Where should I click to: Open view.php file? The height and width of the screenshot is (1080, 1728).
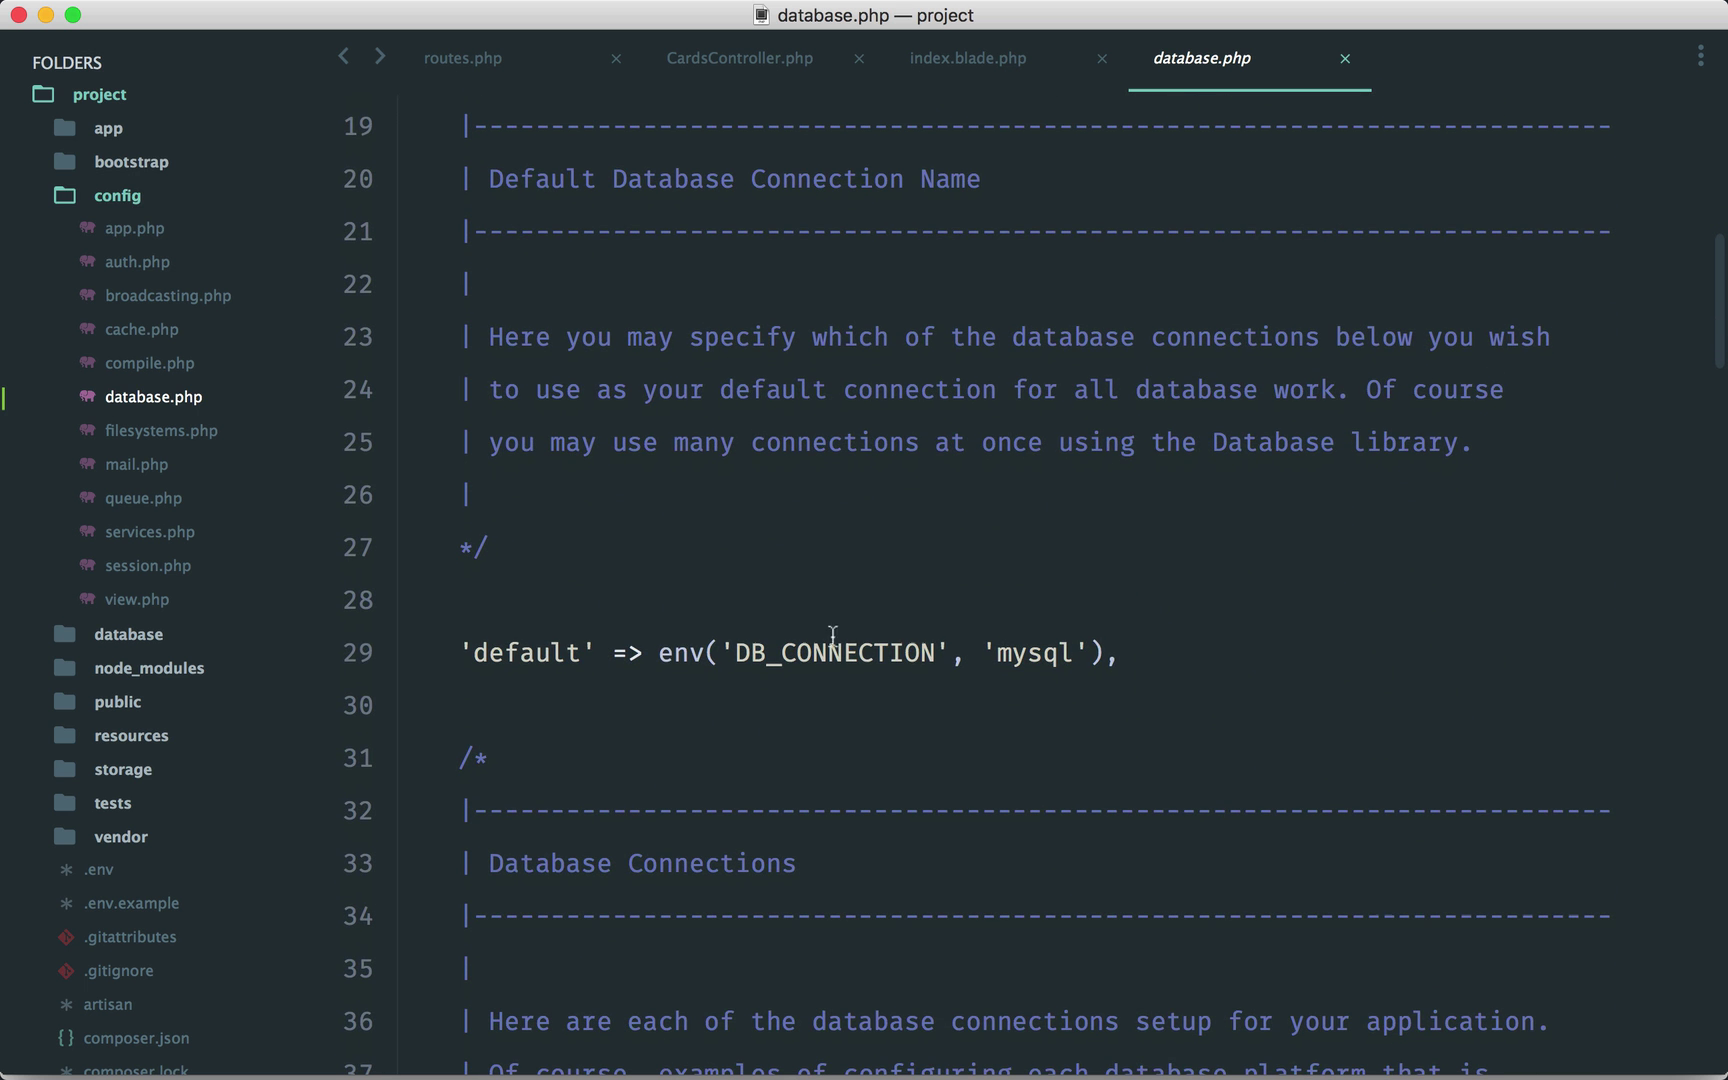click(x=137, y=599)
